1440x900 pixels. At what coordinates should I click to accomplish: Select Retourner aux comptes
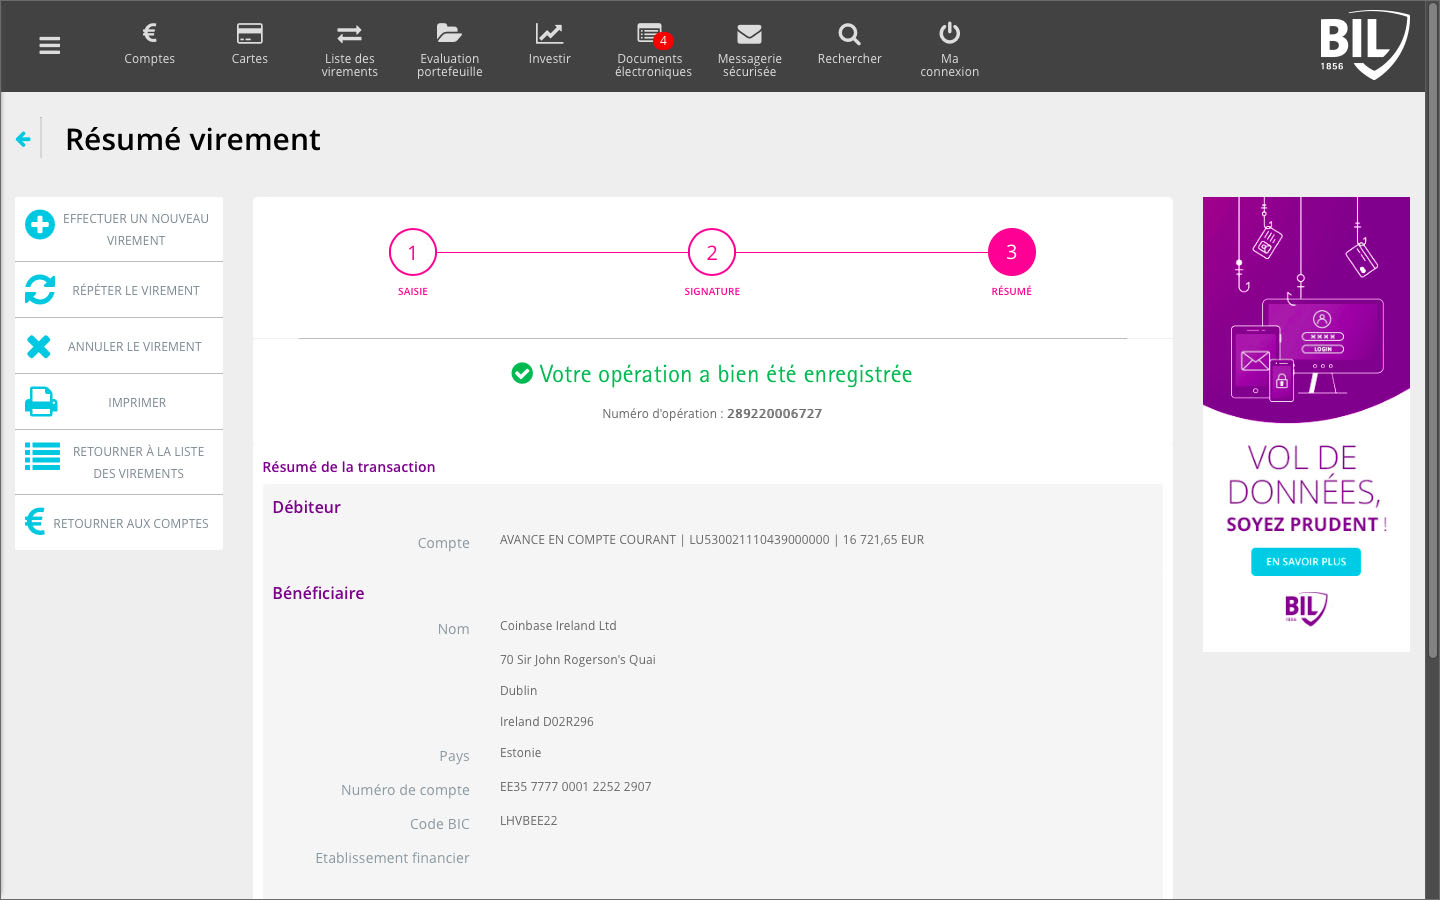pyautogui.click(x=119, y=523)
